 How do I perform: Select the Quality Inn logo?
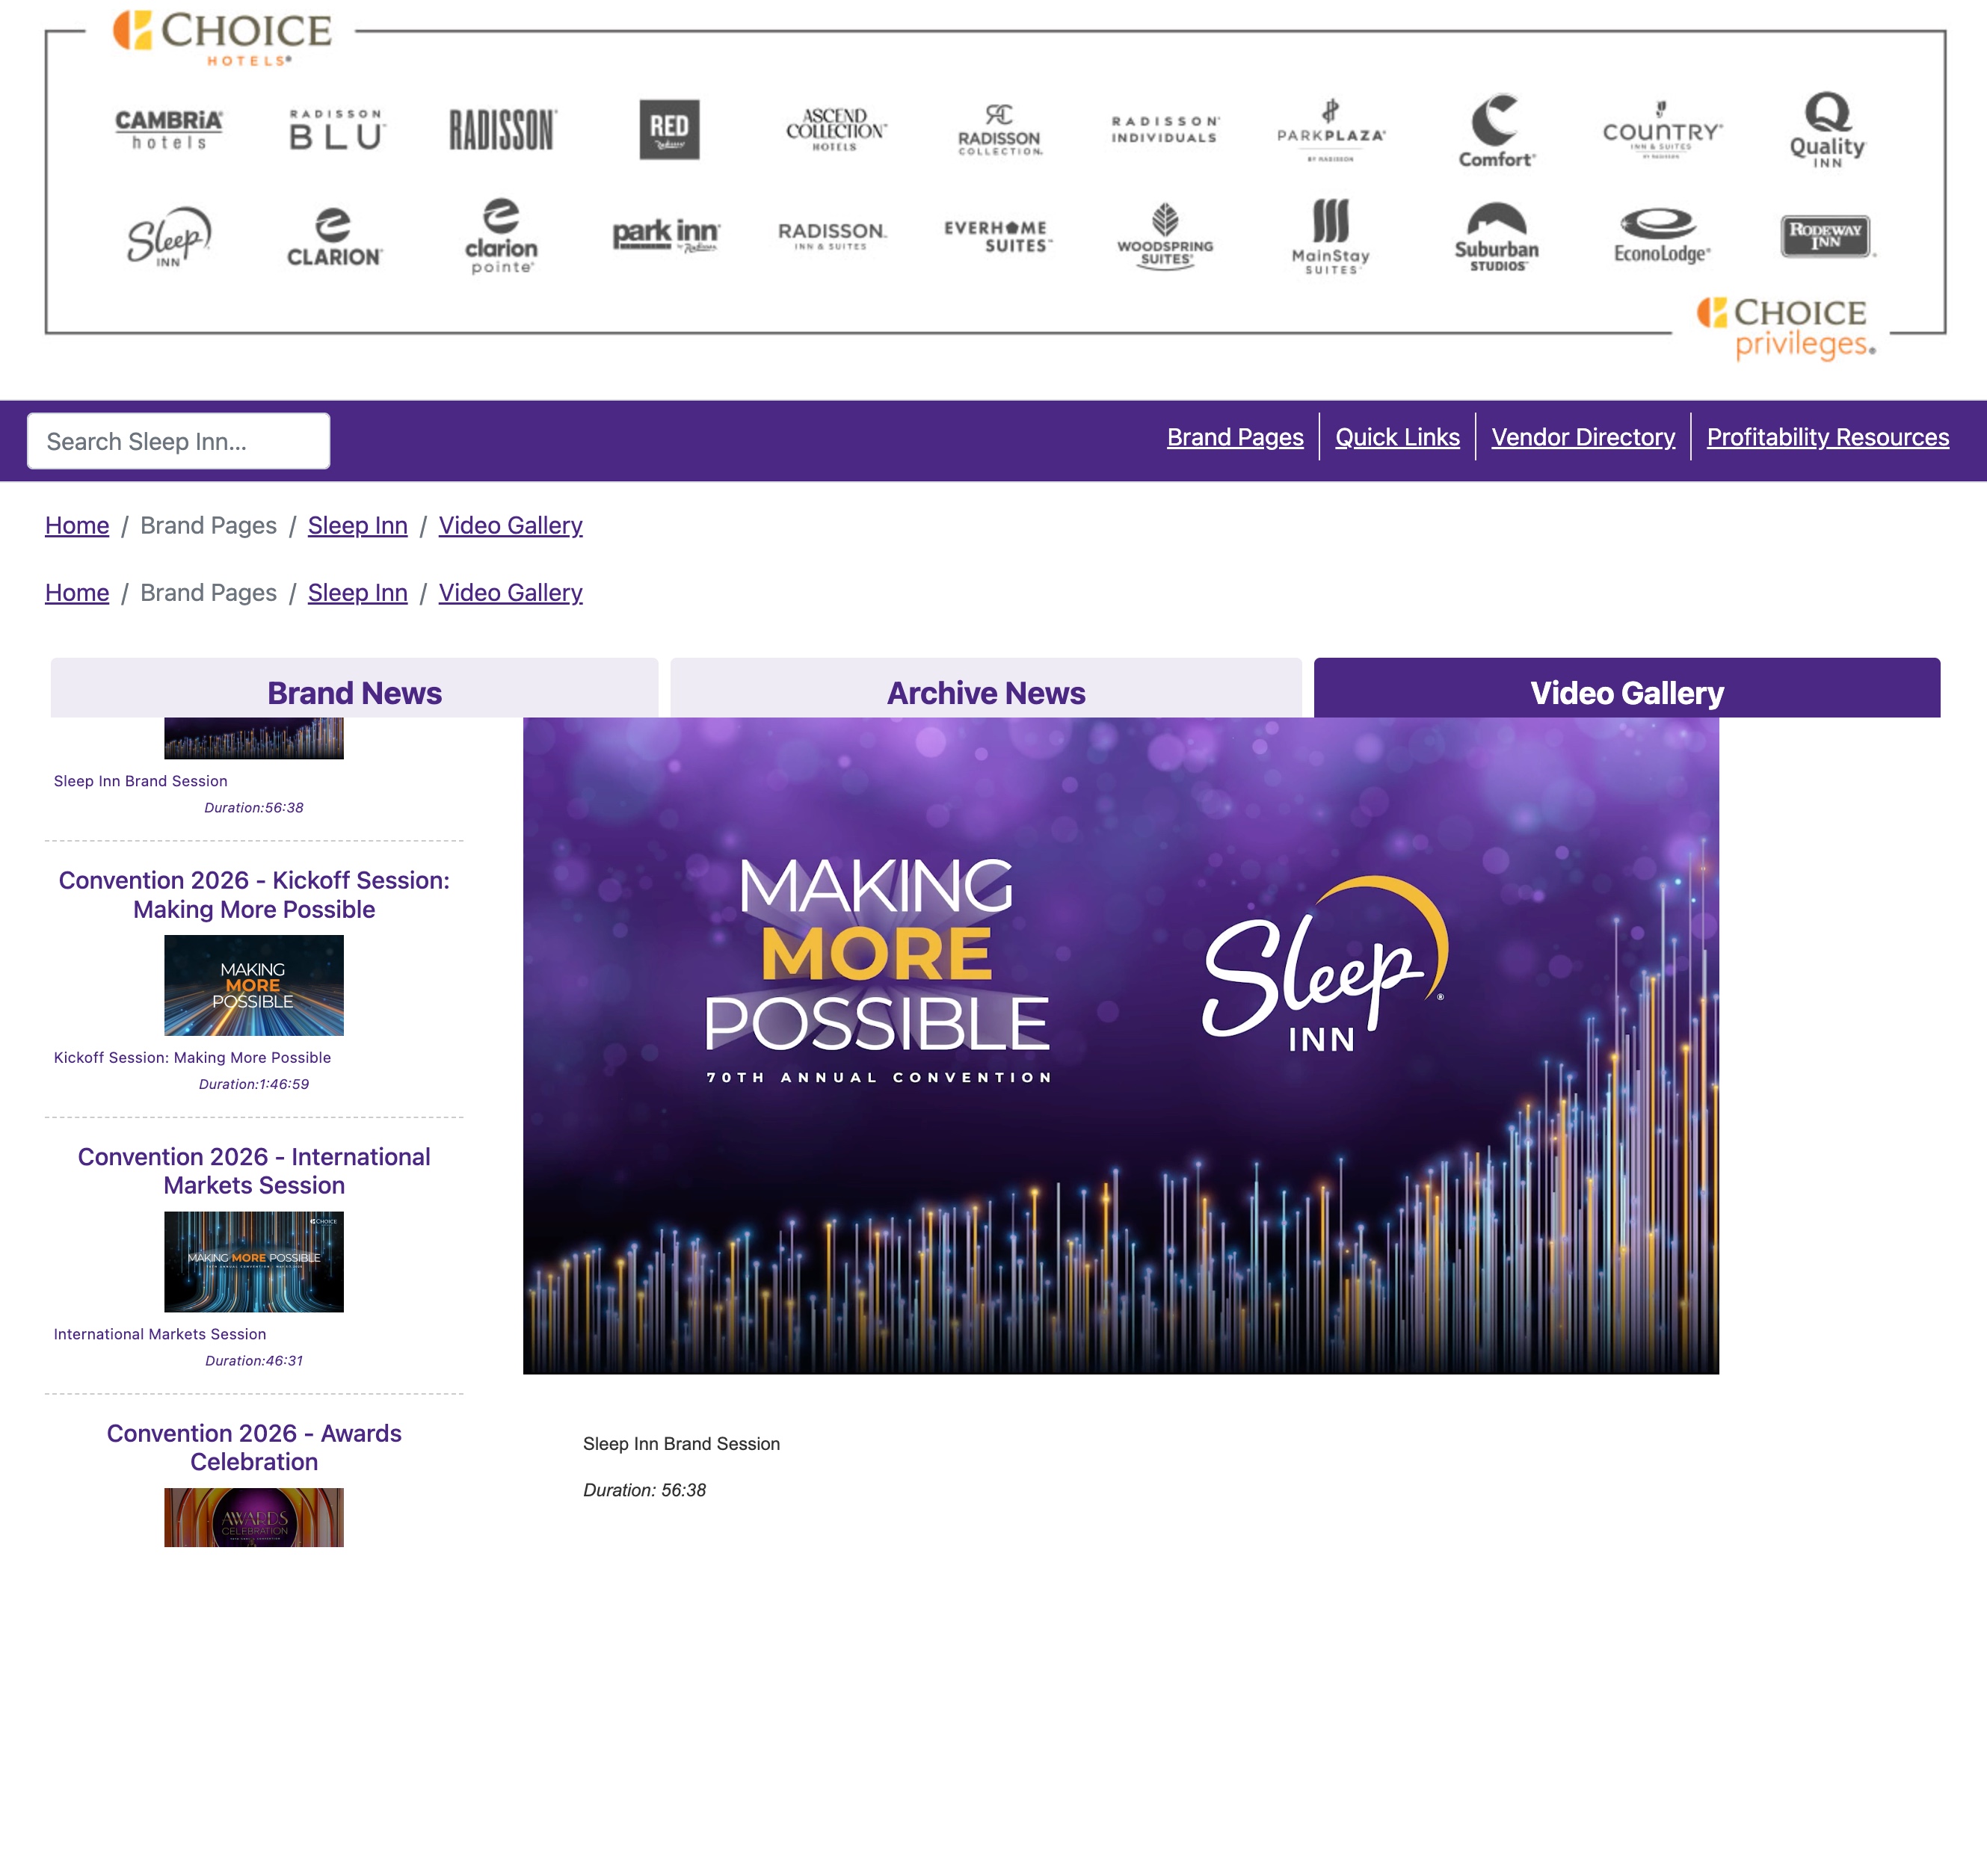[x=1827, y=130]
